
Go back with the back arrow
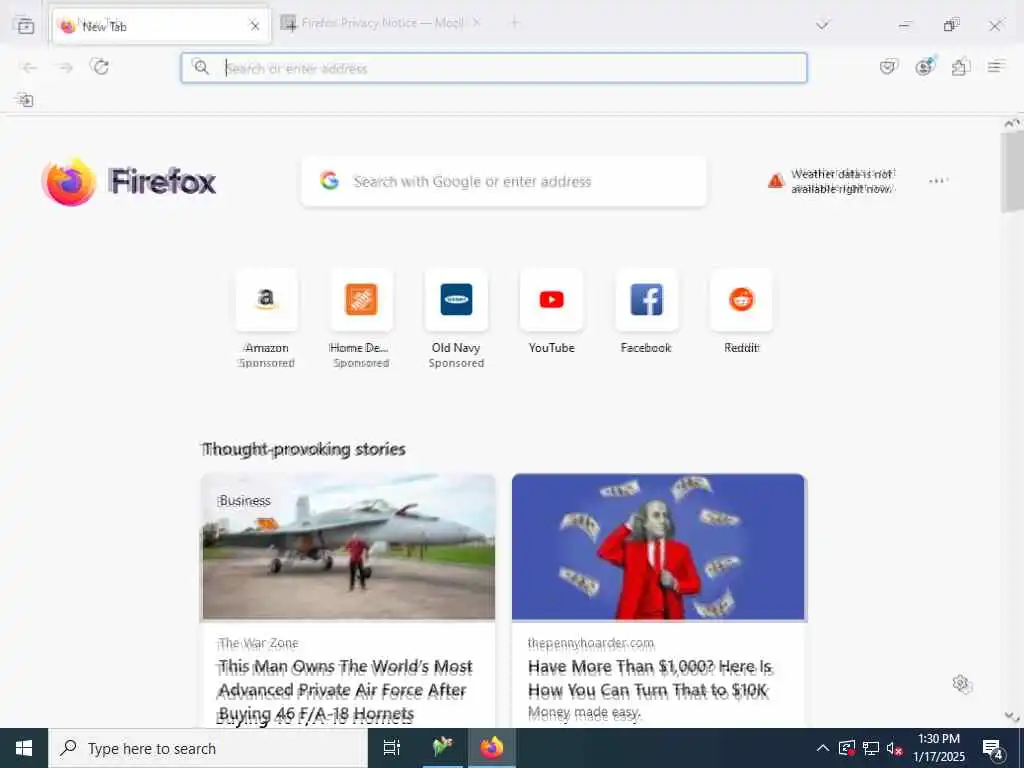pos(29,67)
